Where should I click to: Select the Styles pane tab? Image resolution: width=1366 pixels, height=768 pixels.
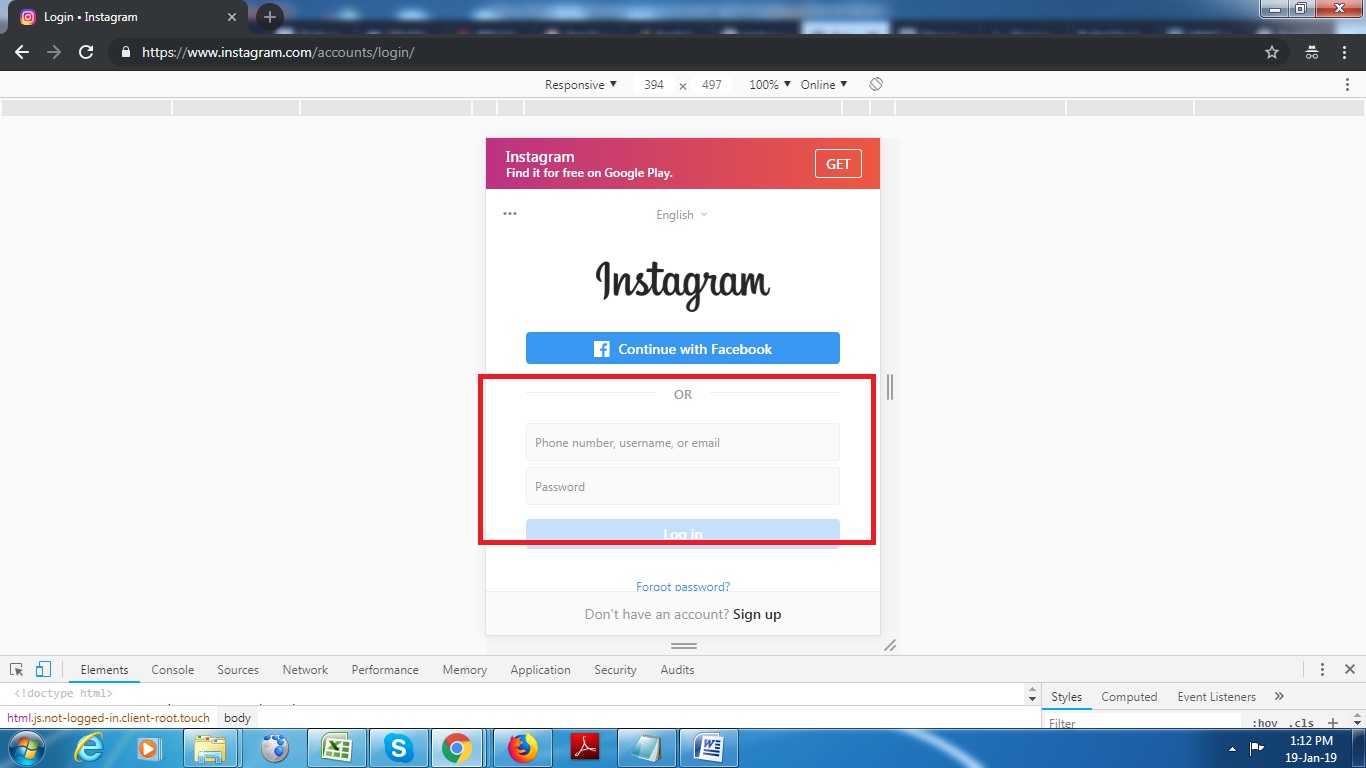pos(1066,697)
